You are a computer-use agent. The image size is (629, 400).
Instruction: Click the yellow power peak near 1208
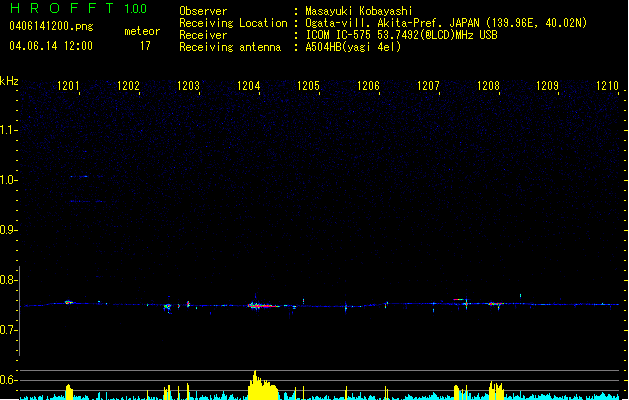[496, 390]
